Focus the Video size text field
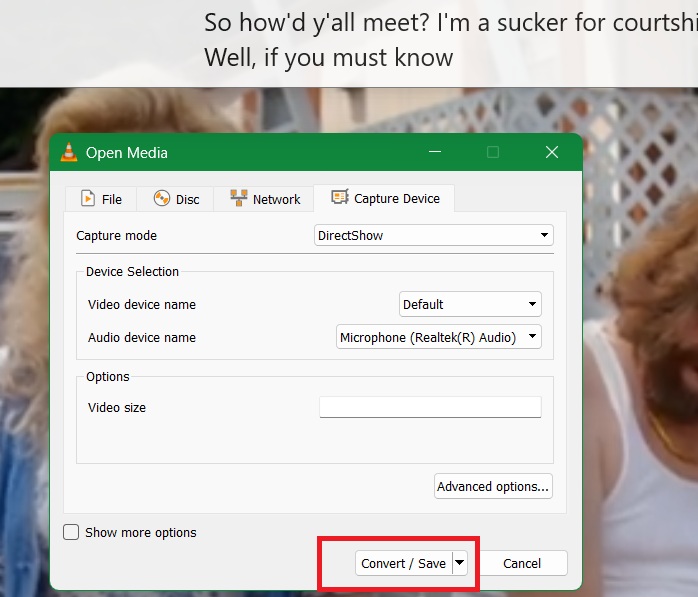Viewport: 698px width, 597px height. click(x=430, y=407)
